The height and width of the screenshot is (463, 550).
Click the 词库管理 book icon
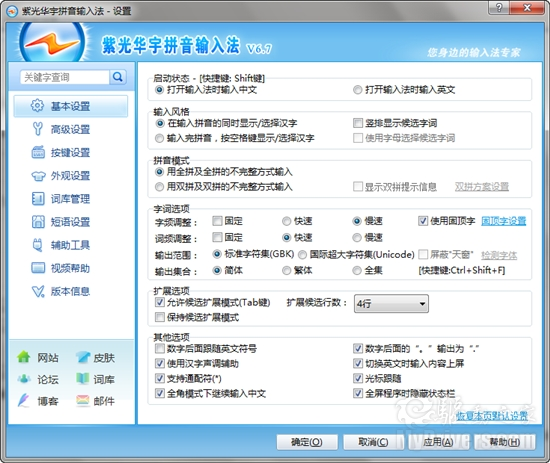tap(38, 199)
